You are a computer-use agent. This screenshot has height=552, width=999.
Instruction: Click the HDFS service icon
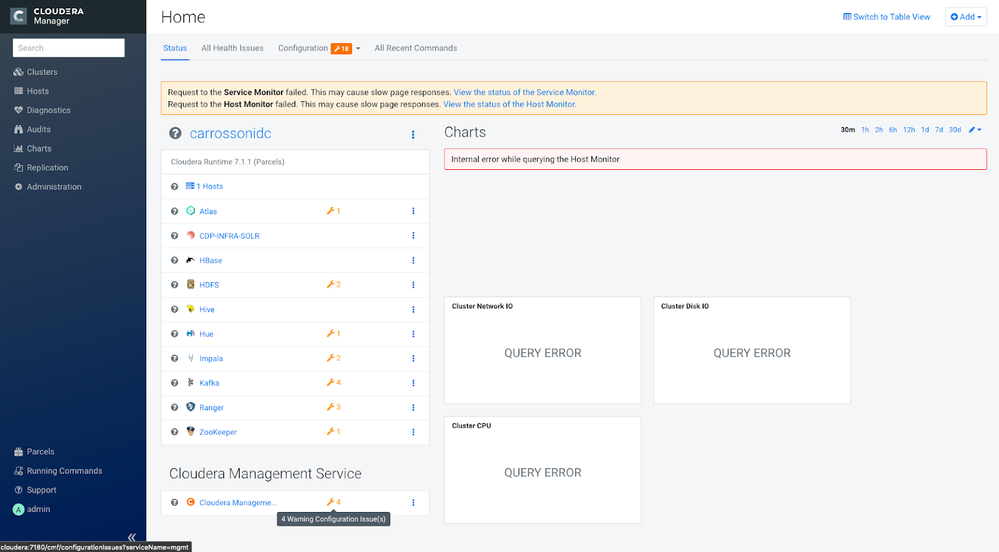pos(190,284)
